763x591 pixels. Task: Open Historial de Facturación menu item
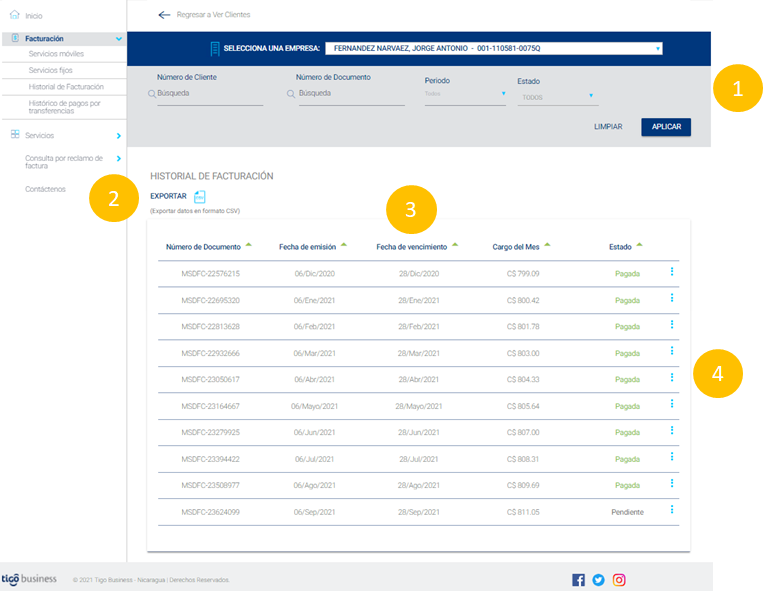(x=66, y=87)
